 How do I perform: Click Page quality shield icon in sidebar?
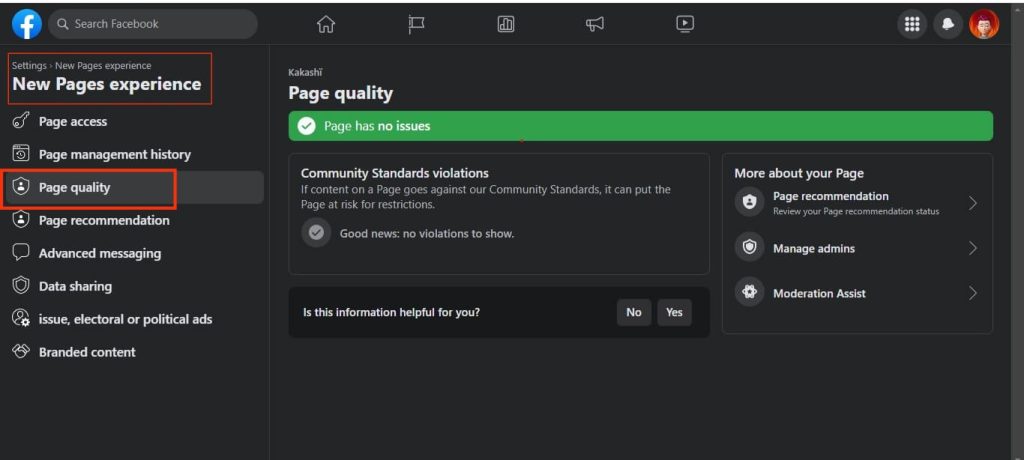coord(21,187)
